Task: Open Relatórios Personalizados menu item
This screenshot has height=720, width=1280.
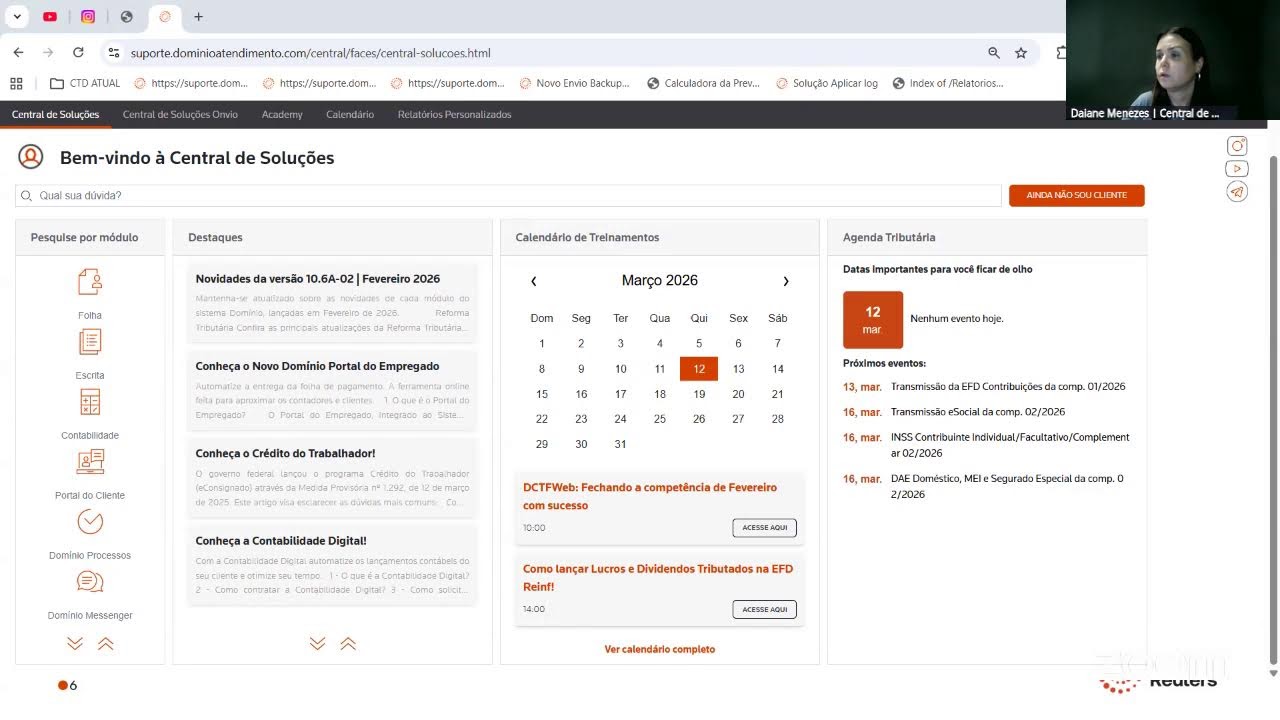Action: click(454, 114)
